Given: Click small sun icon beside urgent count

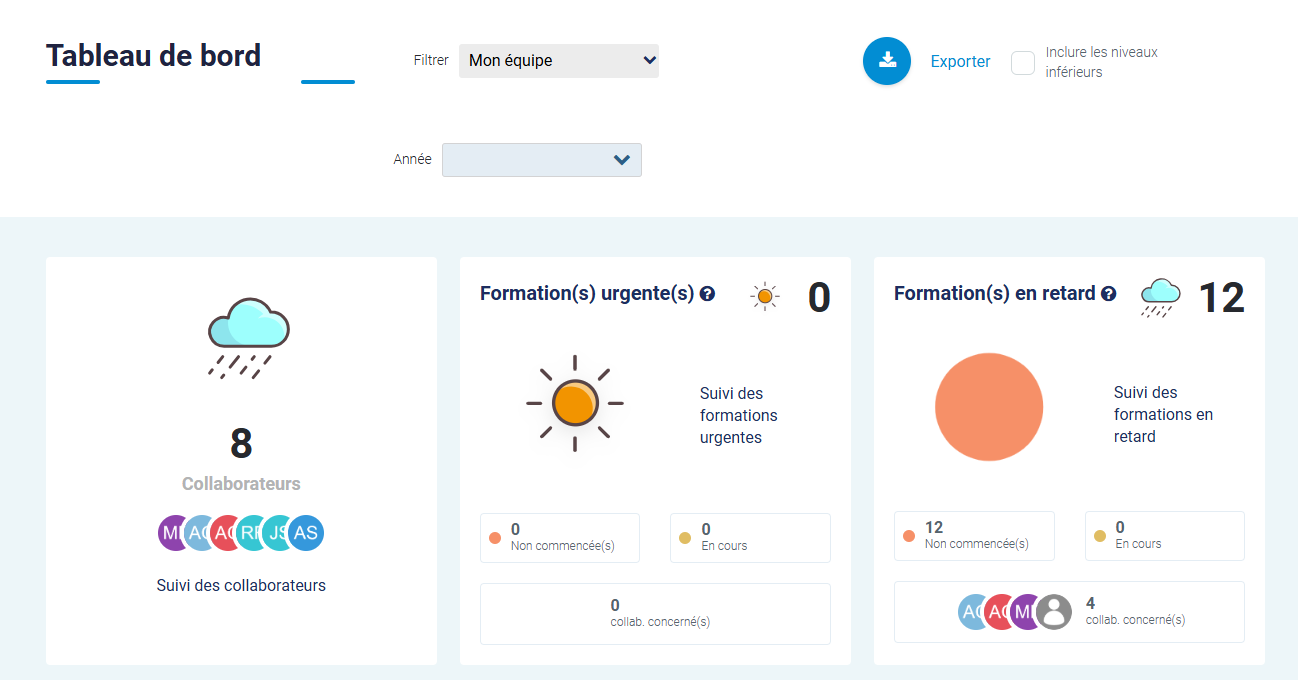Looking at the screenshot, I should 765,296.
